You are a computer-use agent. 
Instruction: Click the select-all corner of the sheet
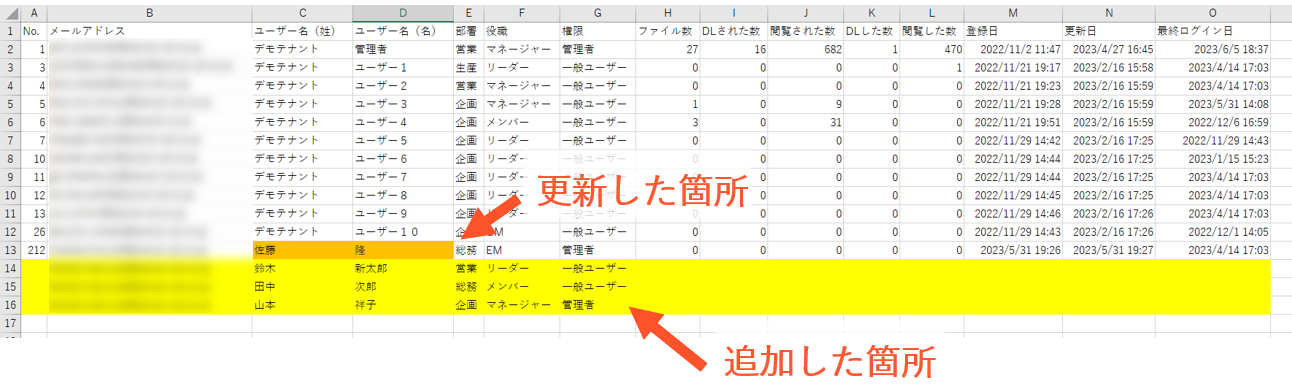(10, 12)
